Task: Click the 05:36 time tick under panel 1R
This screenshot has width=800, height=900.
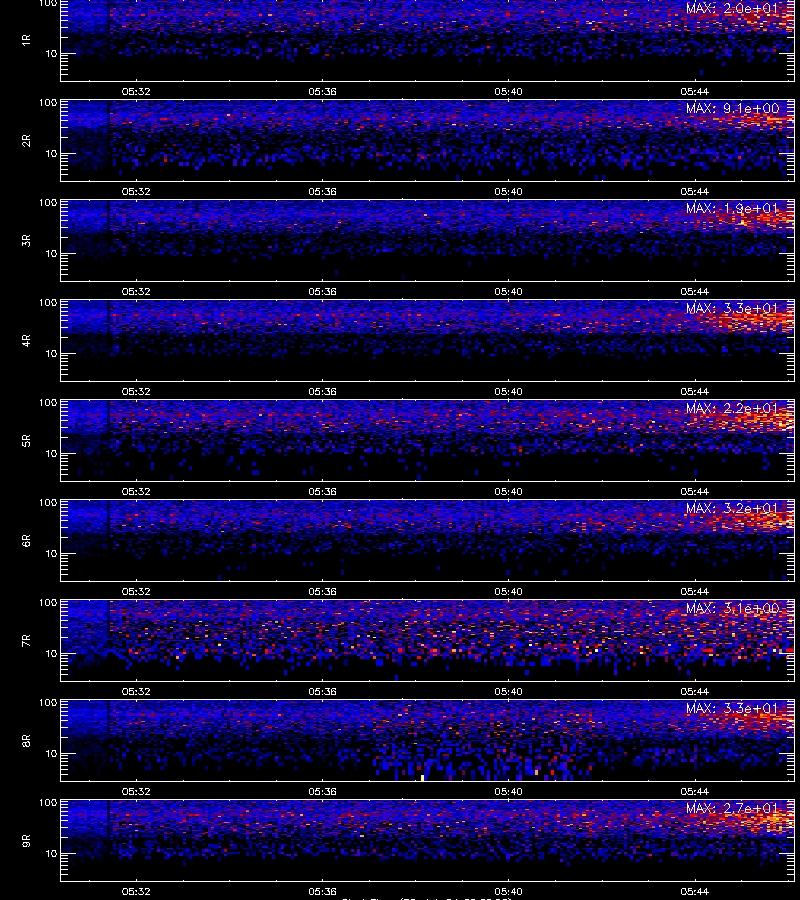Action: (322, 91)
